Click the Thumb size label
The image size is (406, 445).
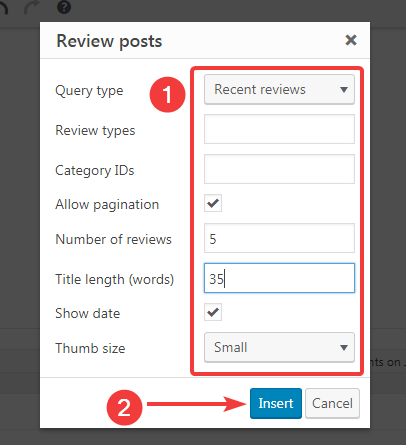point(90,348)
